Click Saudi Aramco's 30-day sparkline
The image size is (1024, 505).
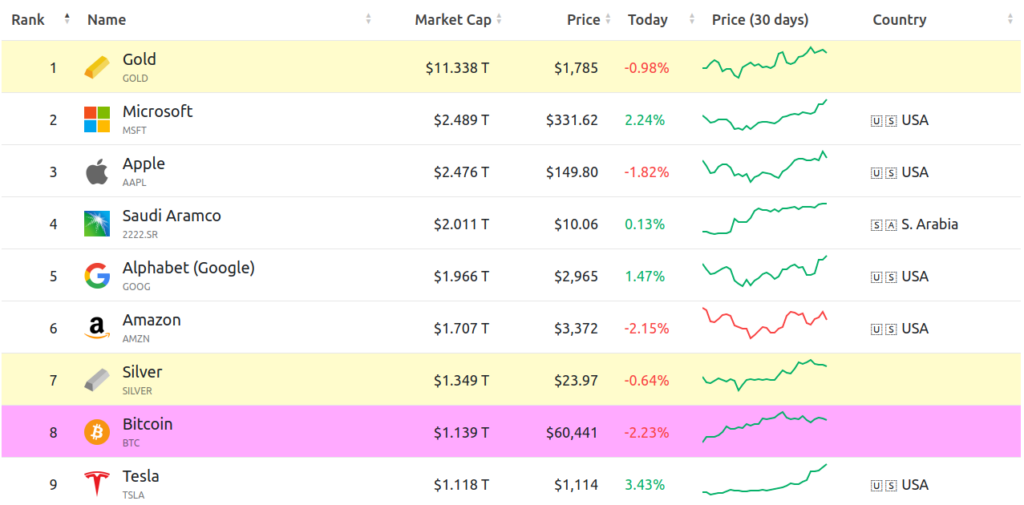click(765, 218)
